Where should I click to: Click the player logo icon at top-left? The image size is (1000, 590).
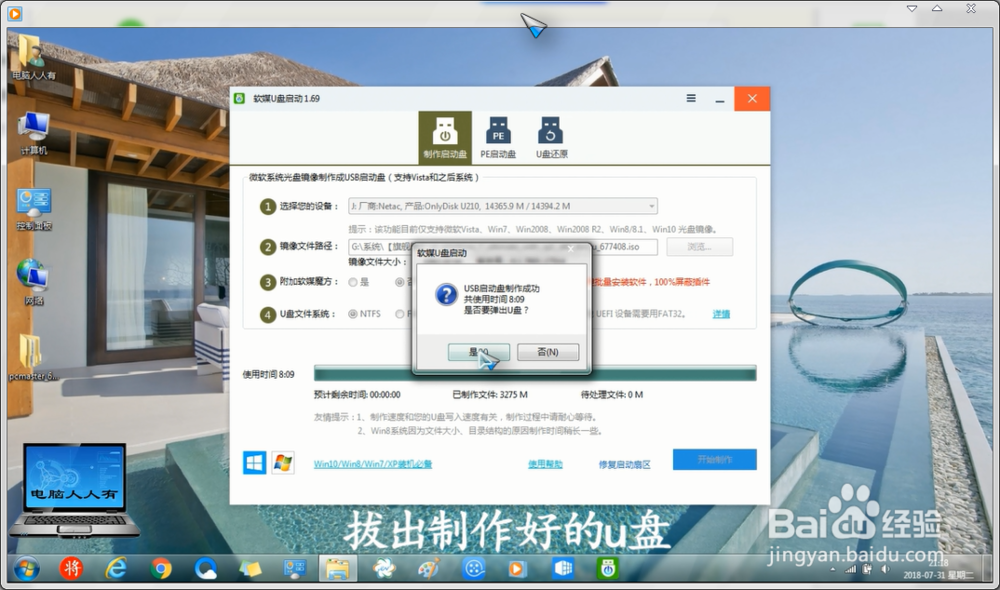[14, 12]
